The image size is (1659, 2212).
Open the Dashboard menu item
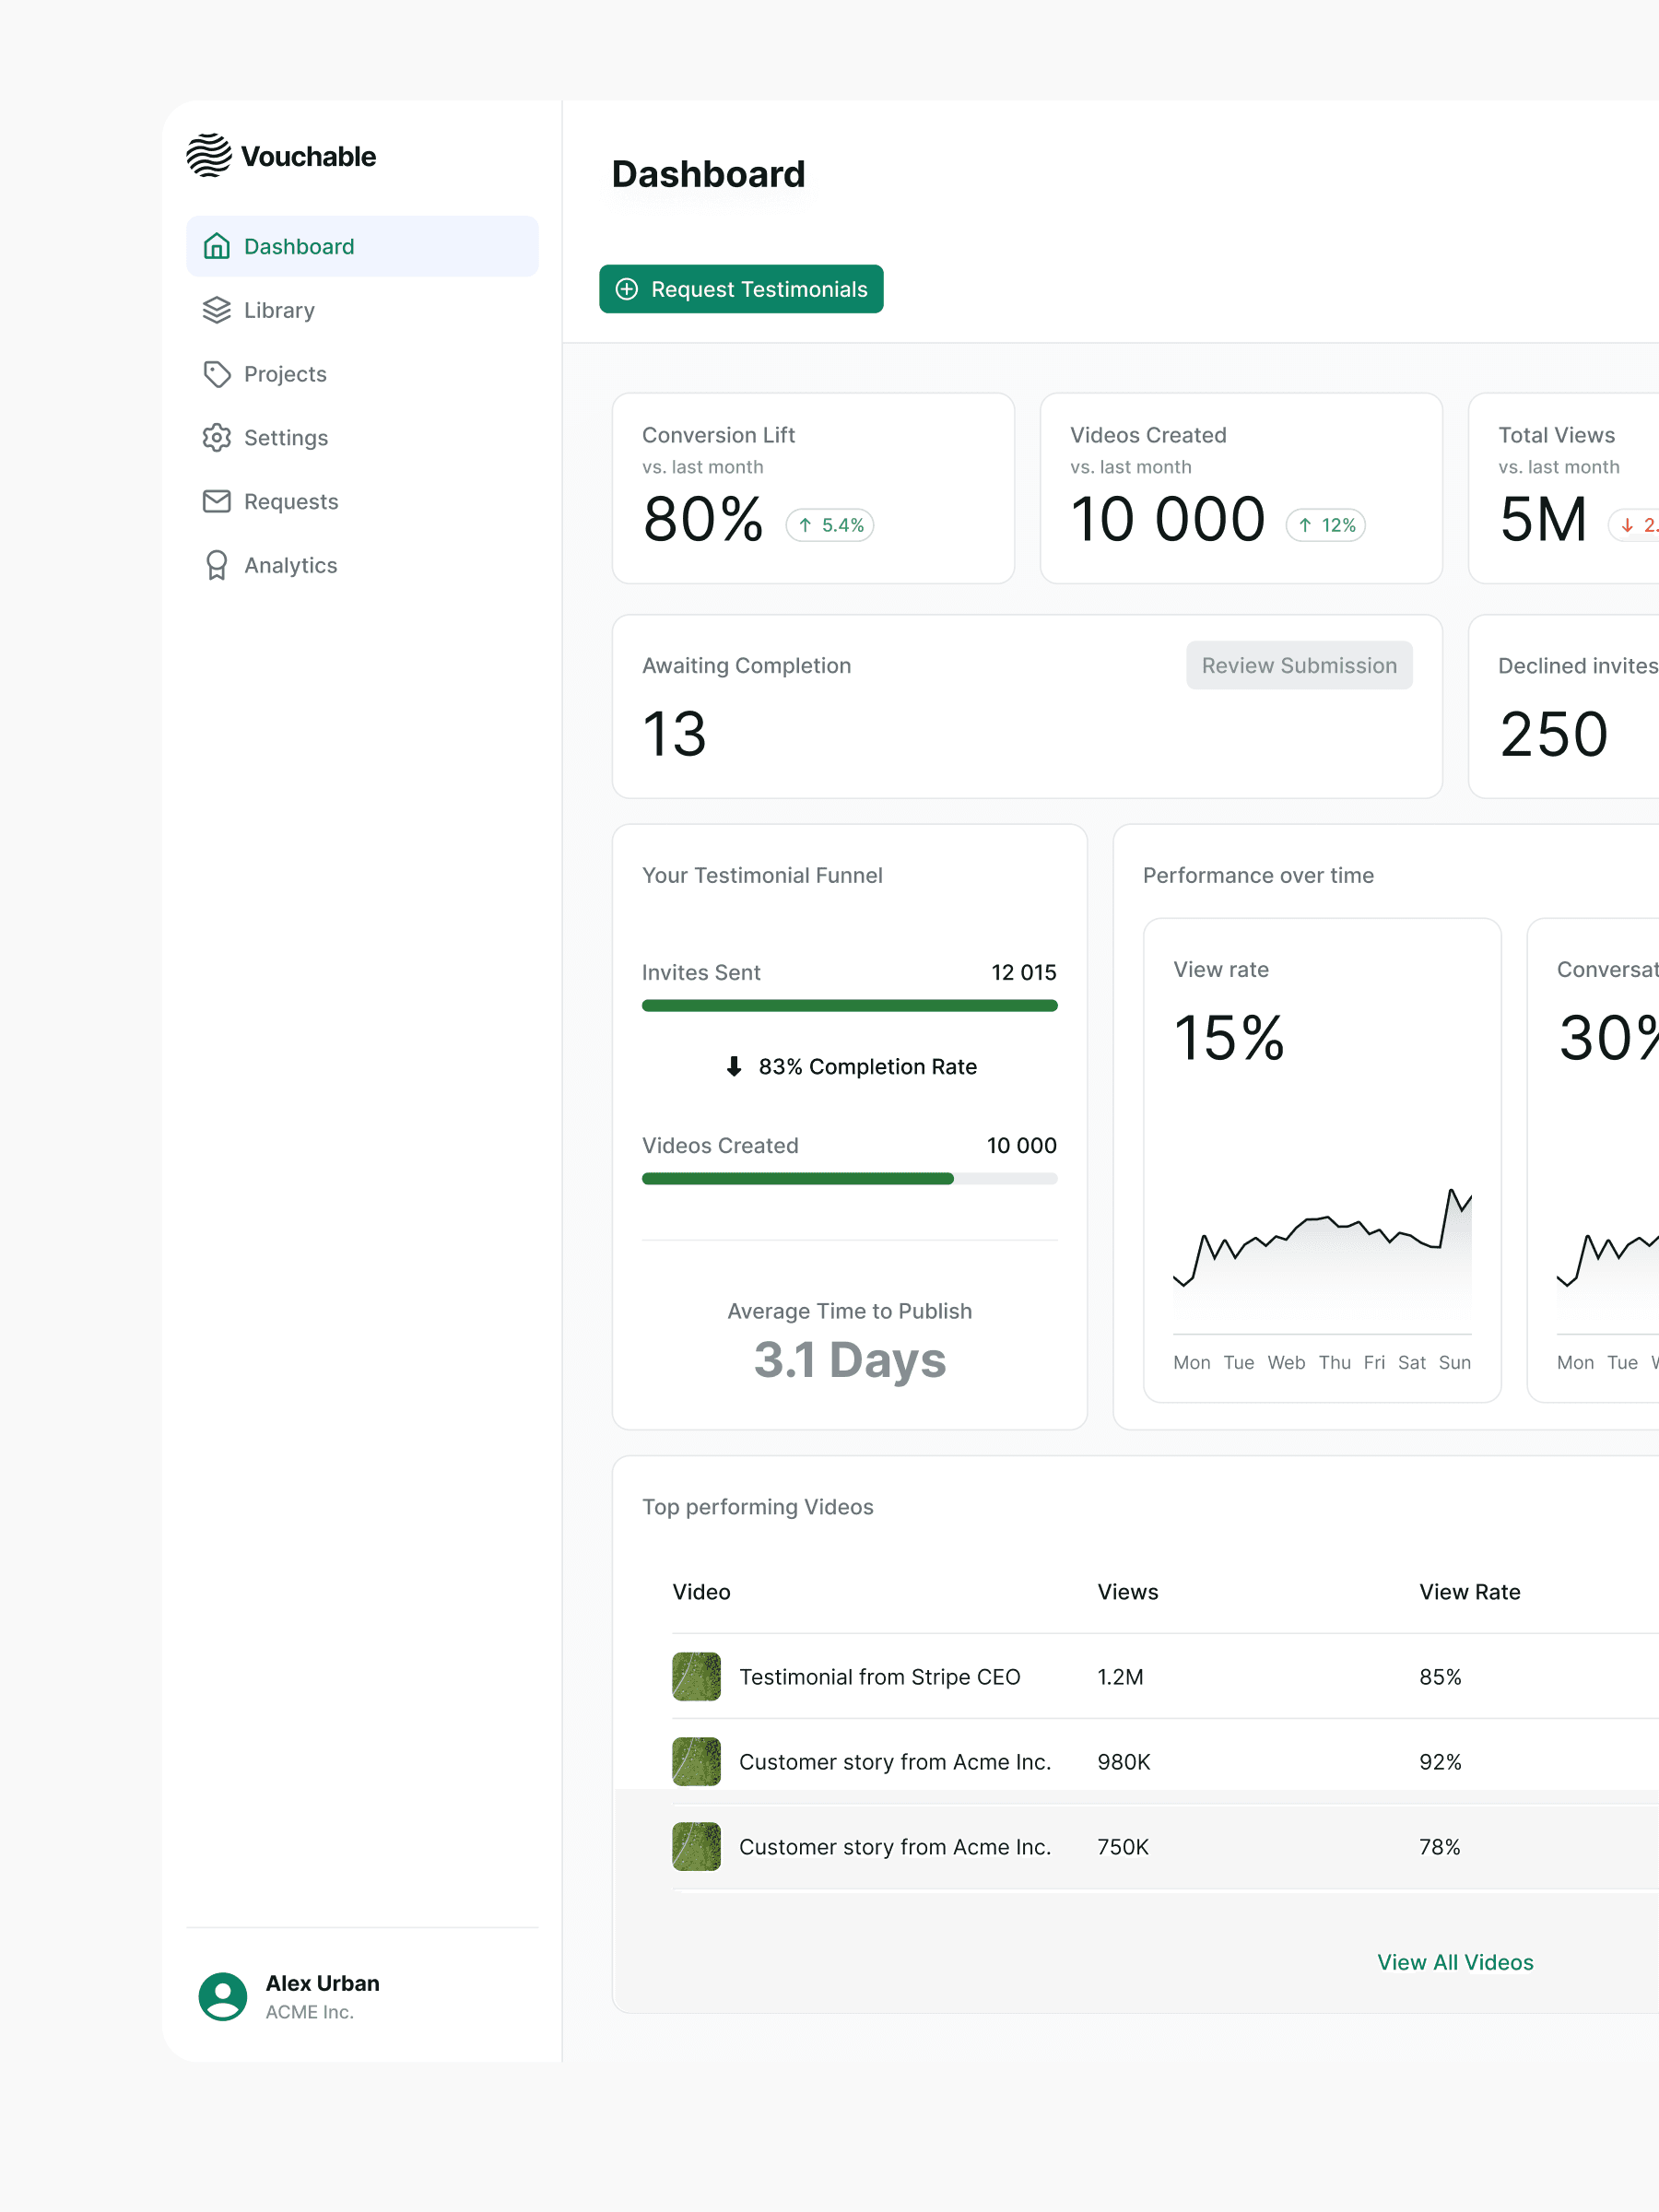coord(362,246)
